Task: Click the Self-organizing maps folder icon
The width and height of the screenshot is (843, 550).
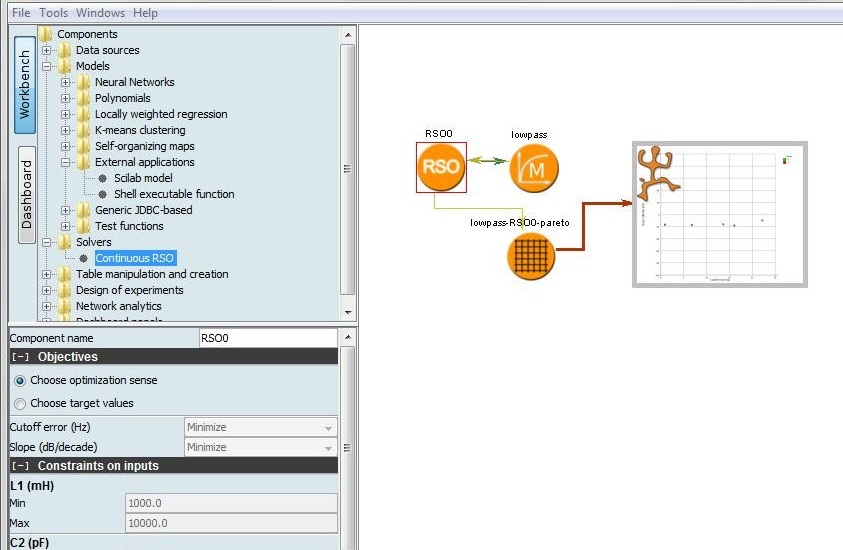Action: [x=84, y=146]
